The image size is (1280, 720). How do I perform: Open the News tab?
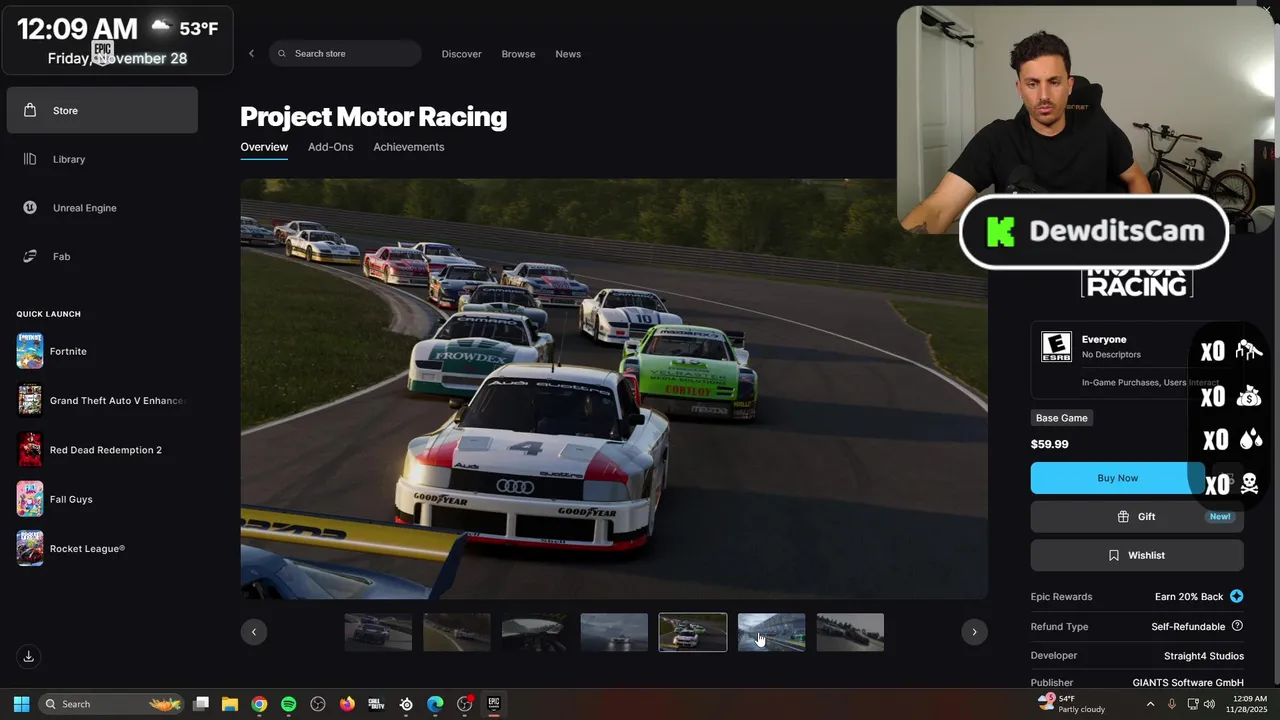pyautogui.click(x=568, y=54)
